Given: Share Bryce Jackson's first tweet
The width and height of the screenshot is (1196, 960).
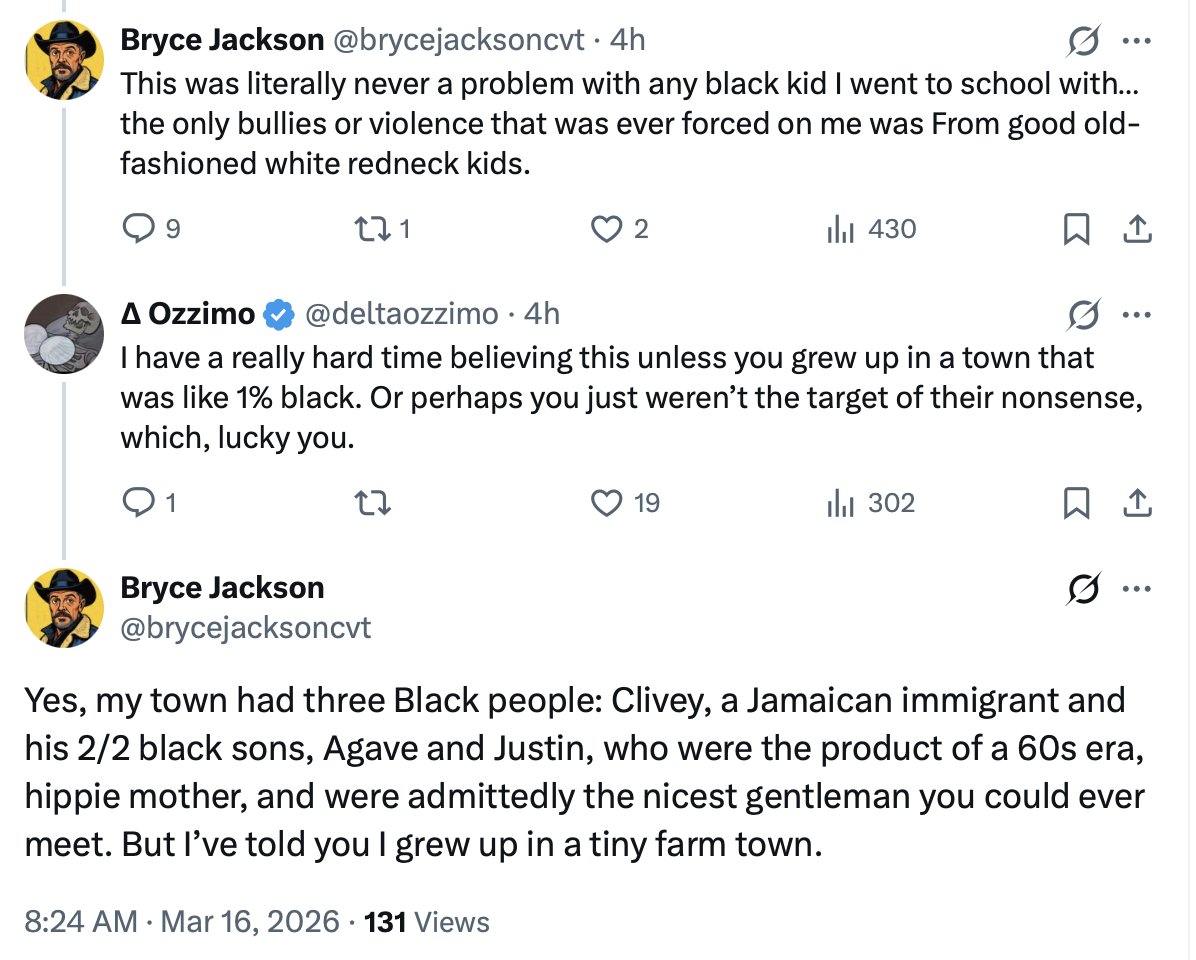Looking at the screenshot, I should click(x=1136, y=230).
